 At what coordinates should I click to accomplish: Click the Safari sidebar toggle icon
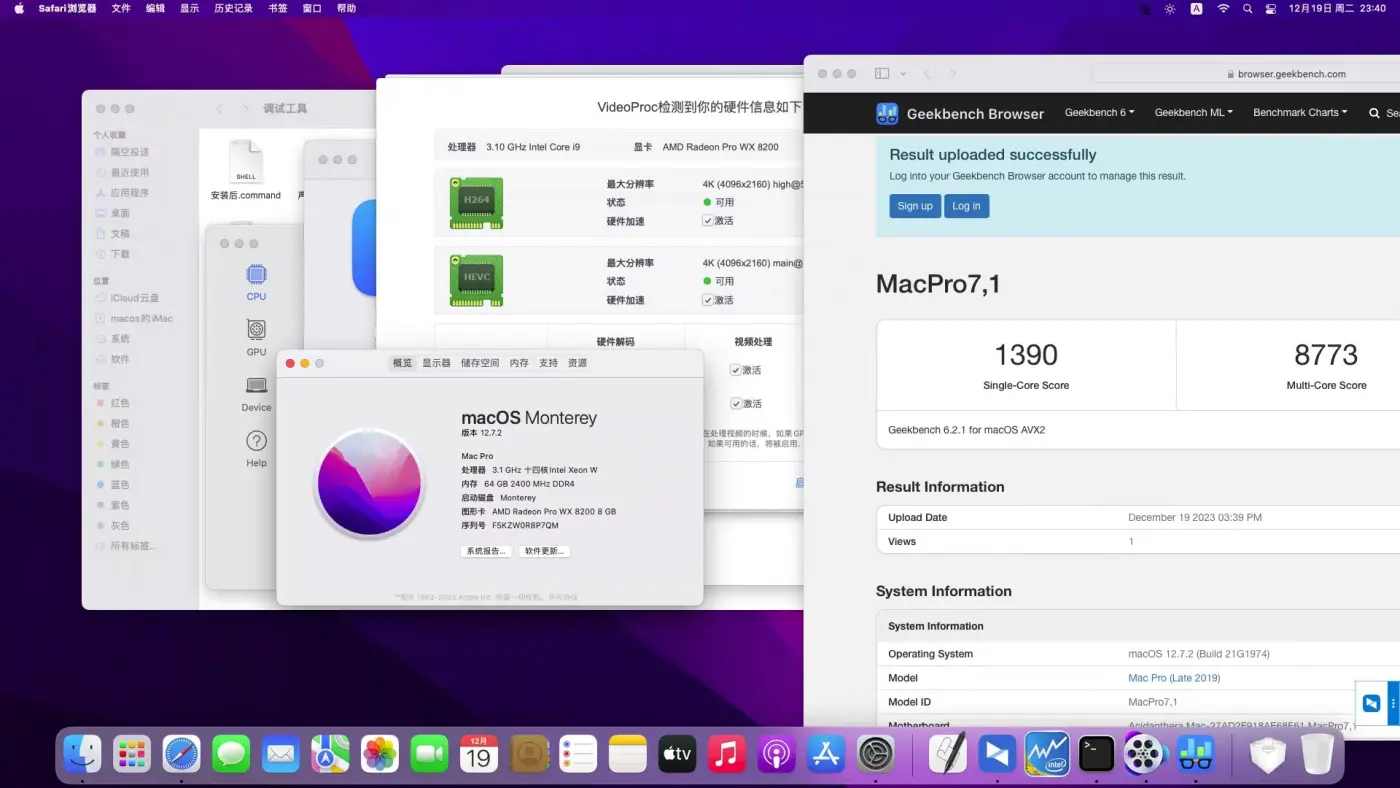[x=882, y=74]
